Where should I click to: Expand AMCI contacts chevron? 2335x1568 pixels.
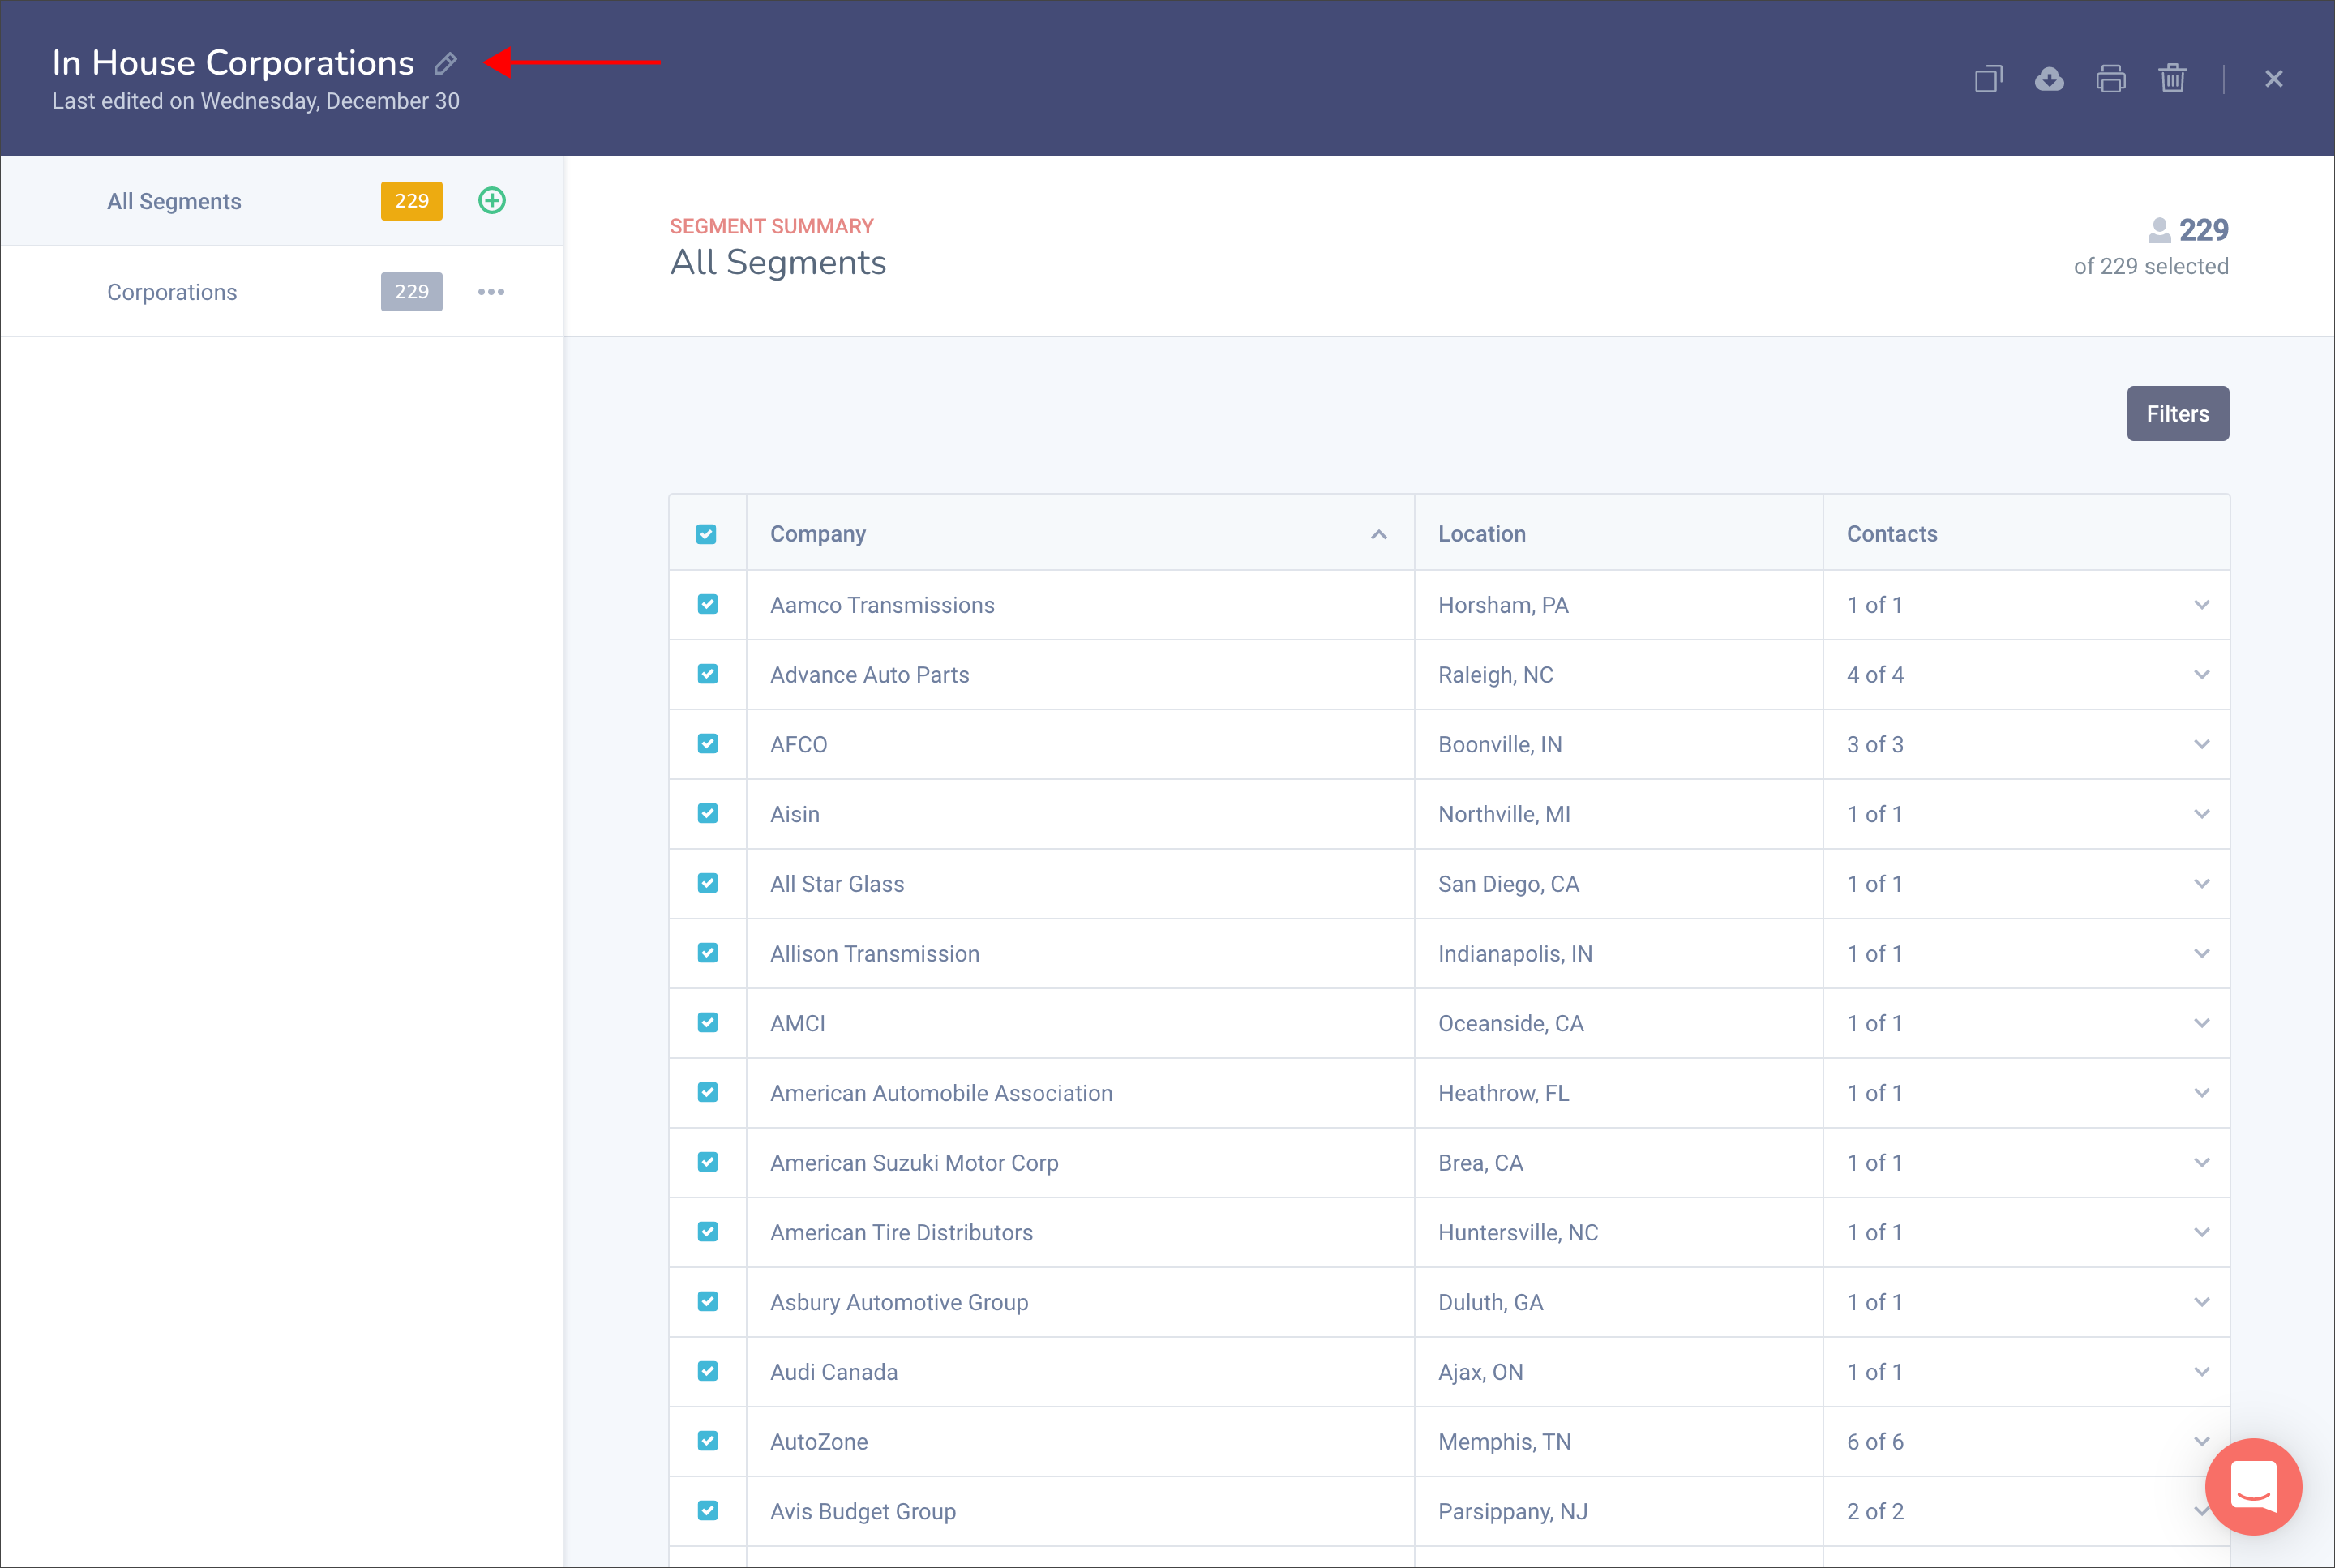pos(2202,1024)
